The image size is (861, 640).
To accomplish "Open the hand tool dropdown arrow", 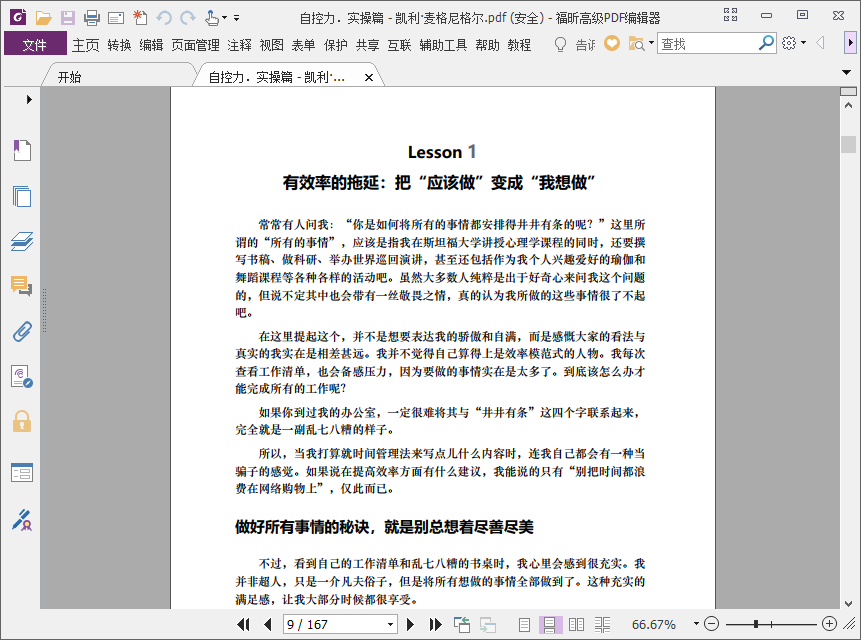I will click(224, 18).
